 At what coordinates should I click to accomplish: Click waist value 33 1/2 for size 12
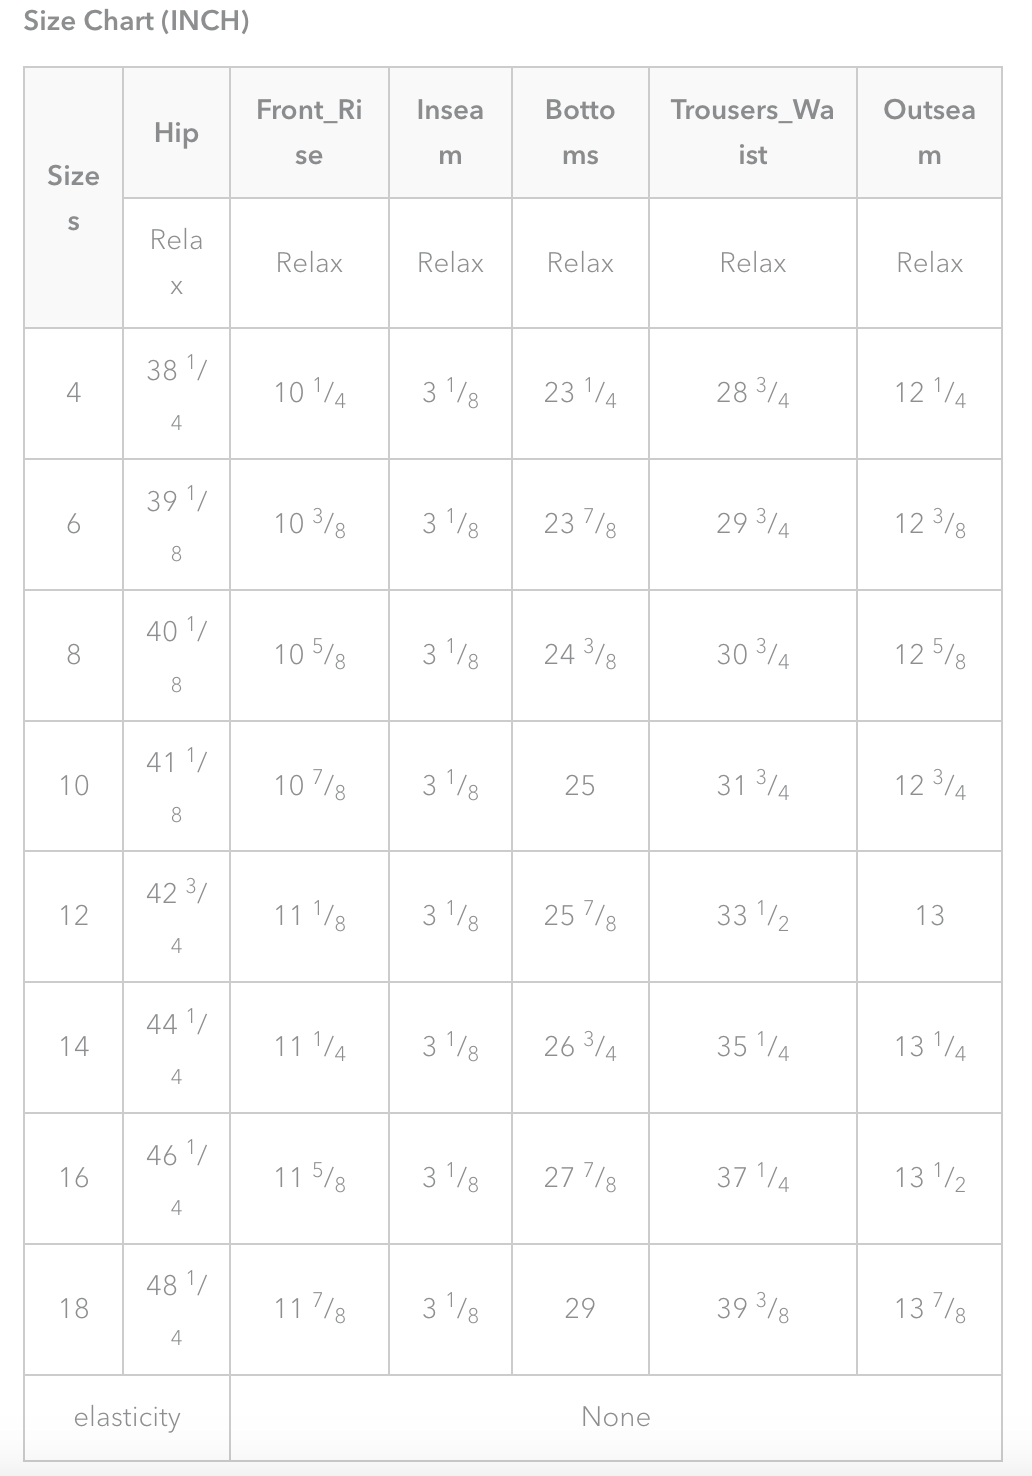coord(752,916)
